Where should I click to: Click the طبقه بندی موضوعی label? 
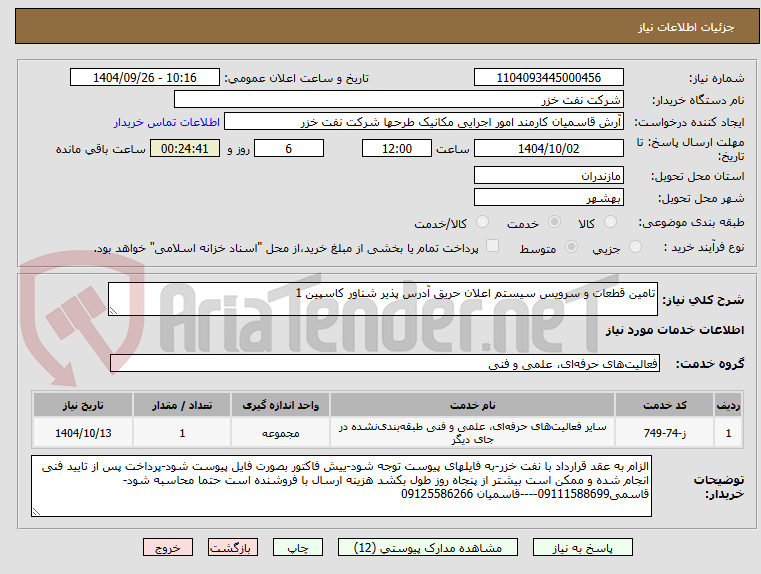[691, 222]
